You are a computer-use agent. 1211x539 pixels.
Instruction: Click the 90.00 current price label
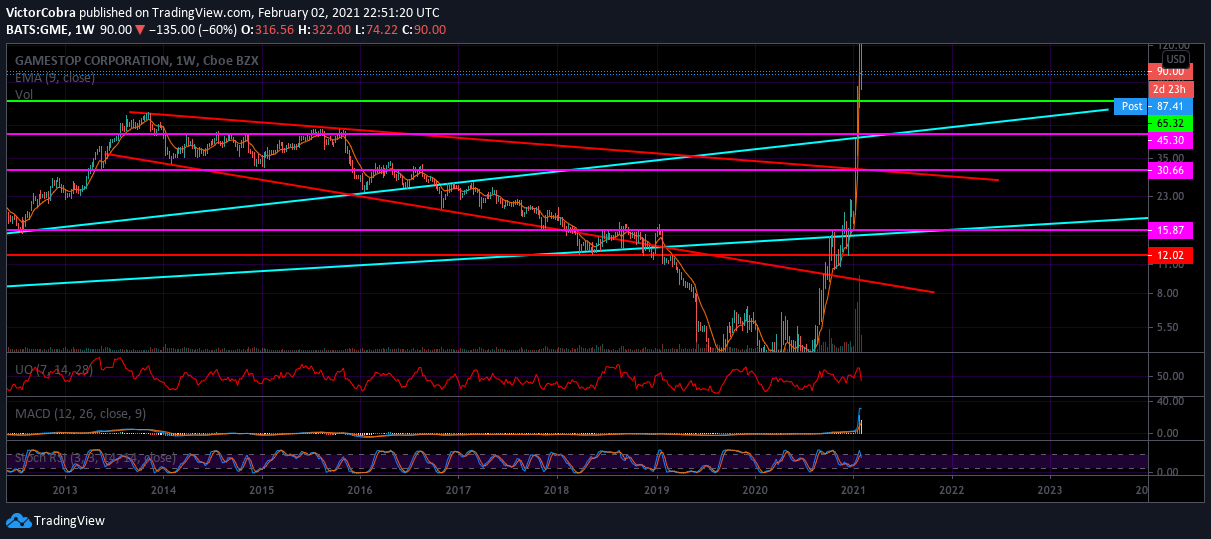coord(1170,72)
